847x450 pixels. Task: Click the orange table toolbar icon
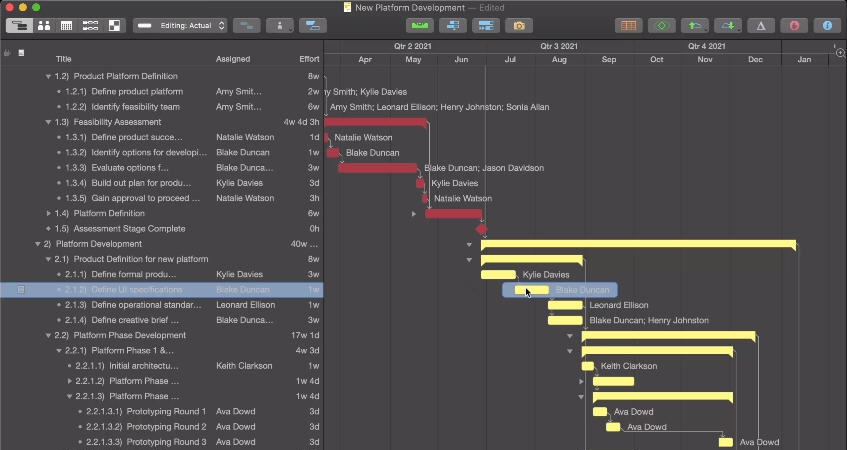point(629,25)
